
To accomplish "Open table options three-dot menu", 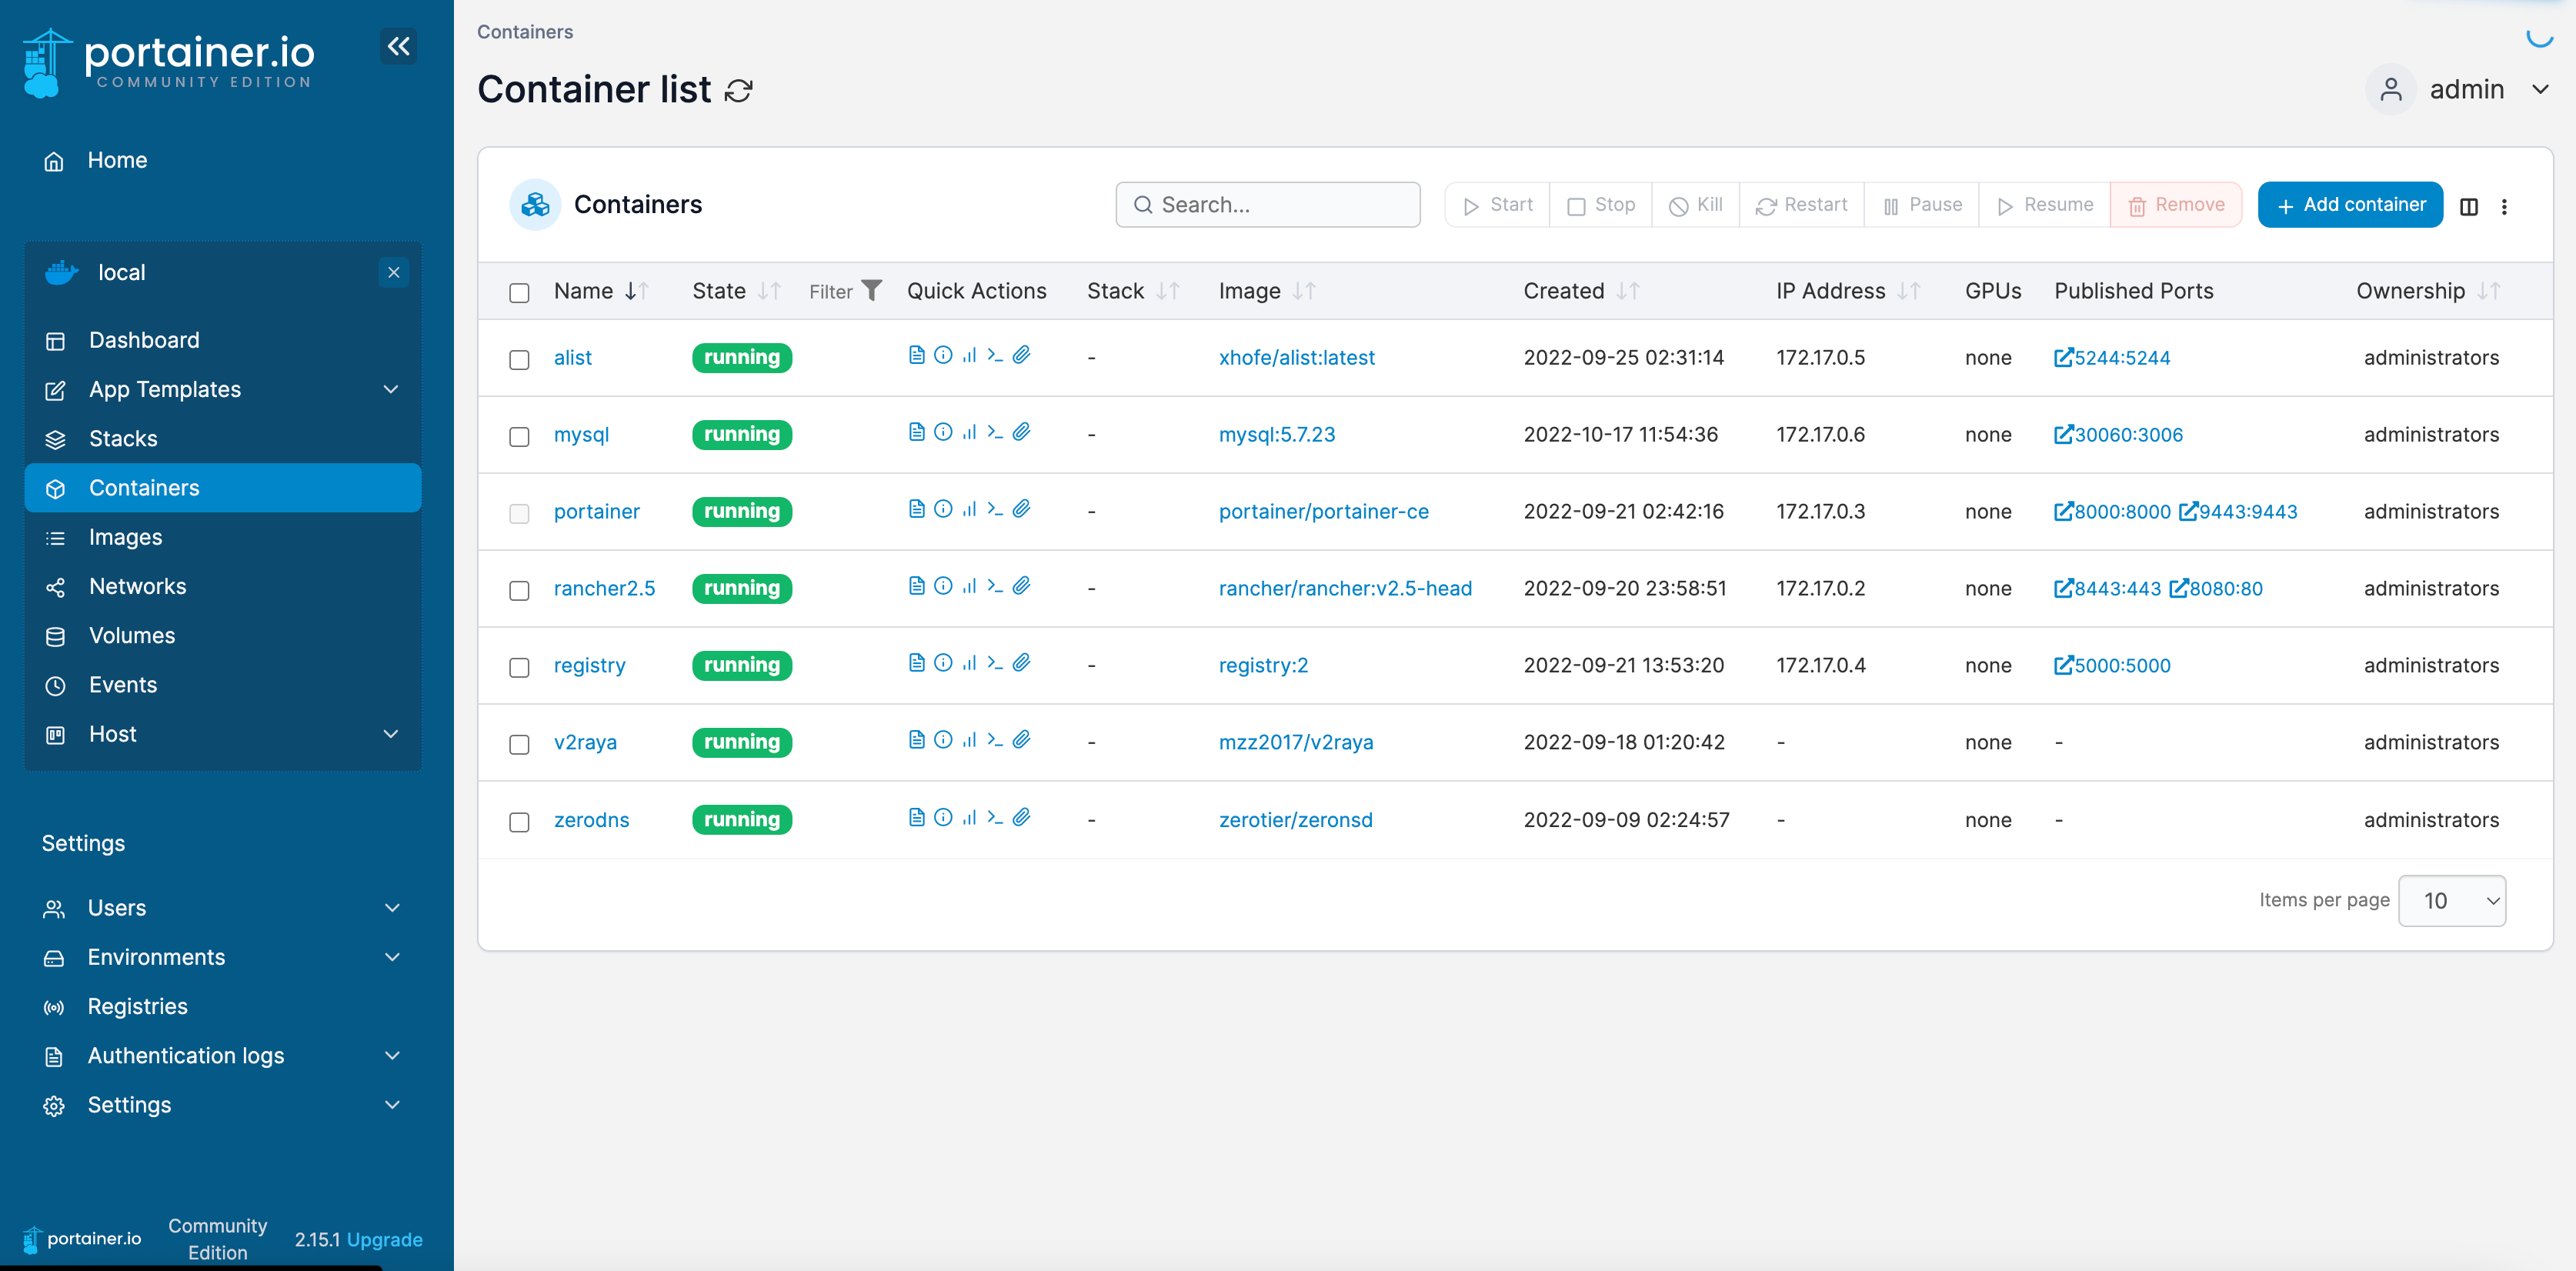I will click(x=2504, y=206).
